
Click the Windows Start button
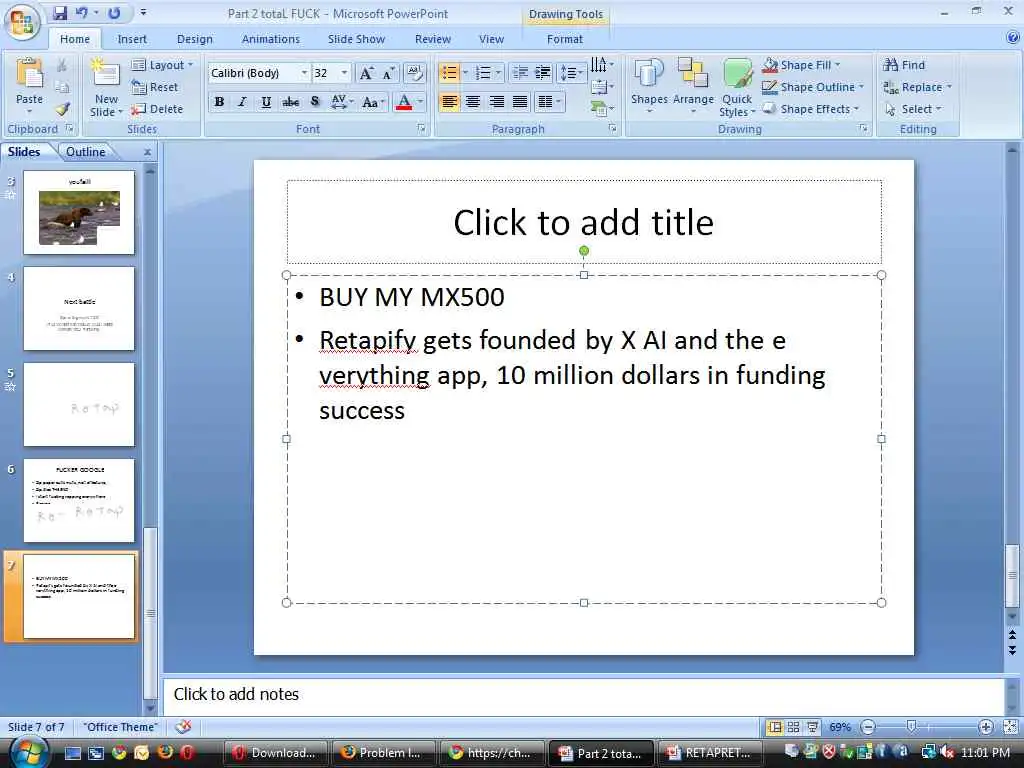point(27,753)
